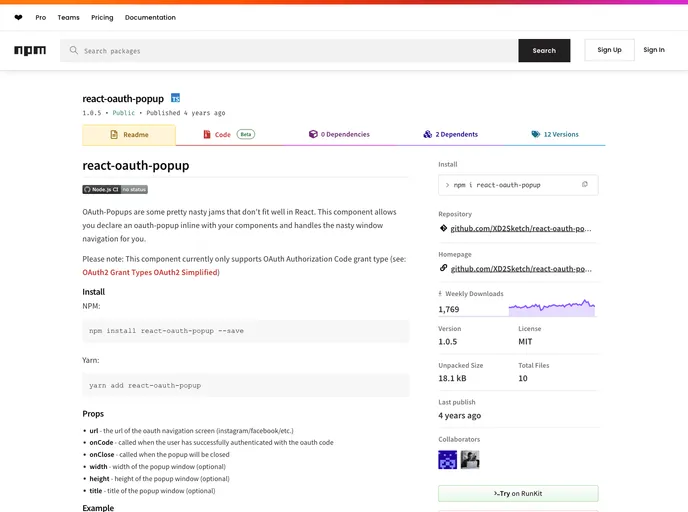View the 12 Versions tab
688x512 pixels.
[555, 134]
